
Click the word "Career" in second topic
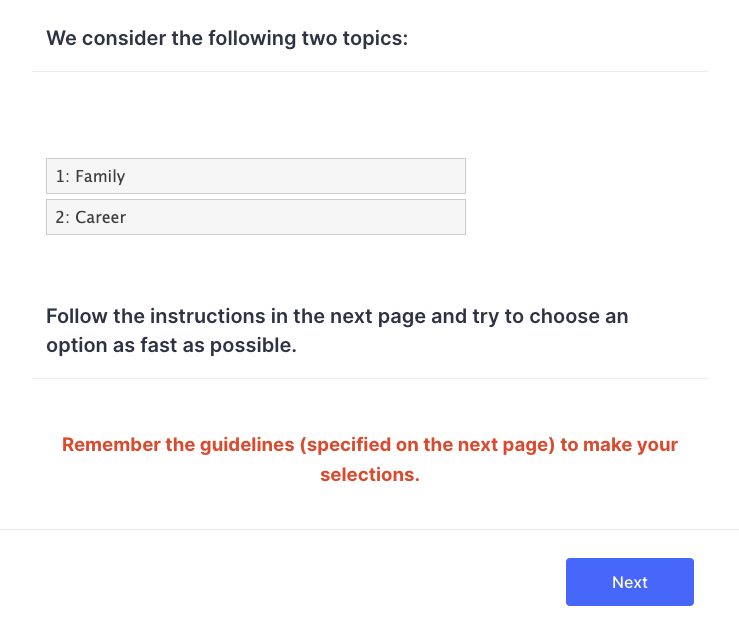pos(101,217)
